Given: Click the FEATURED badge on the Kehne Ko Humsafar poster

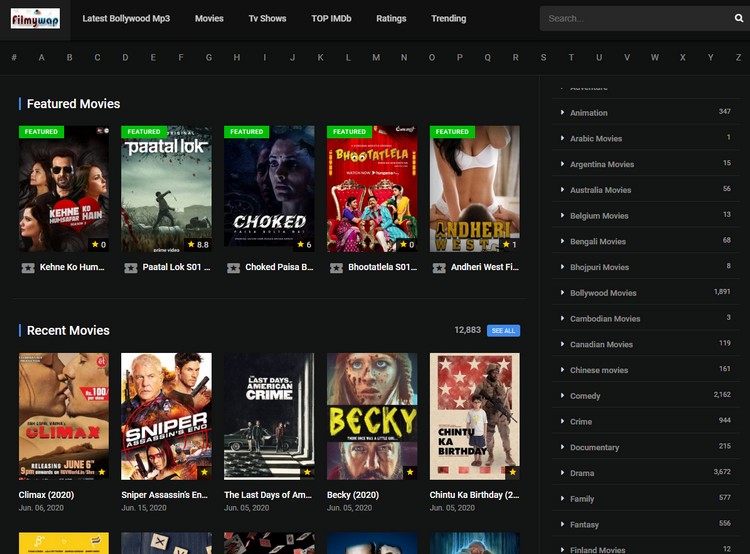Looking at the screenshot, I should tap(41, 132).
